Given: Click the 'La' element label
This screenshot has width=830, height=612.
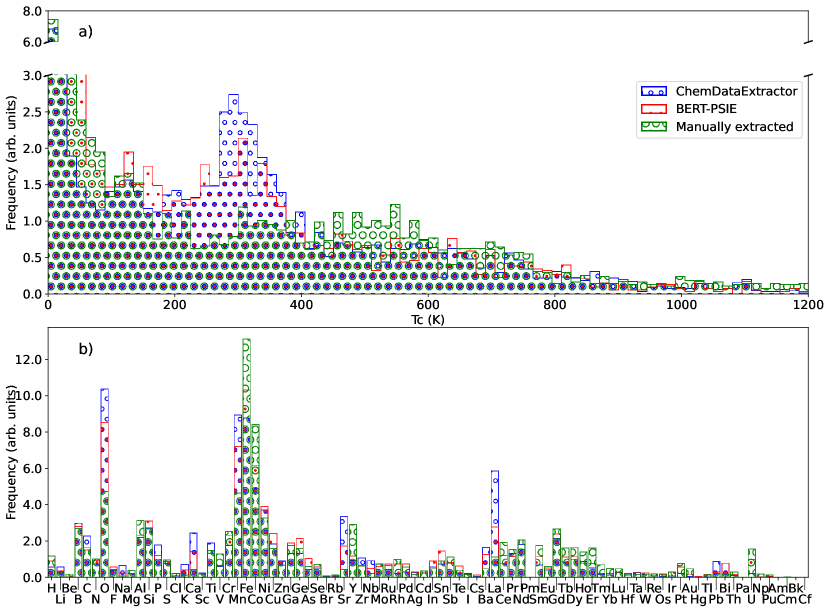Looking at the screenshot, I should 494,588.
